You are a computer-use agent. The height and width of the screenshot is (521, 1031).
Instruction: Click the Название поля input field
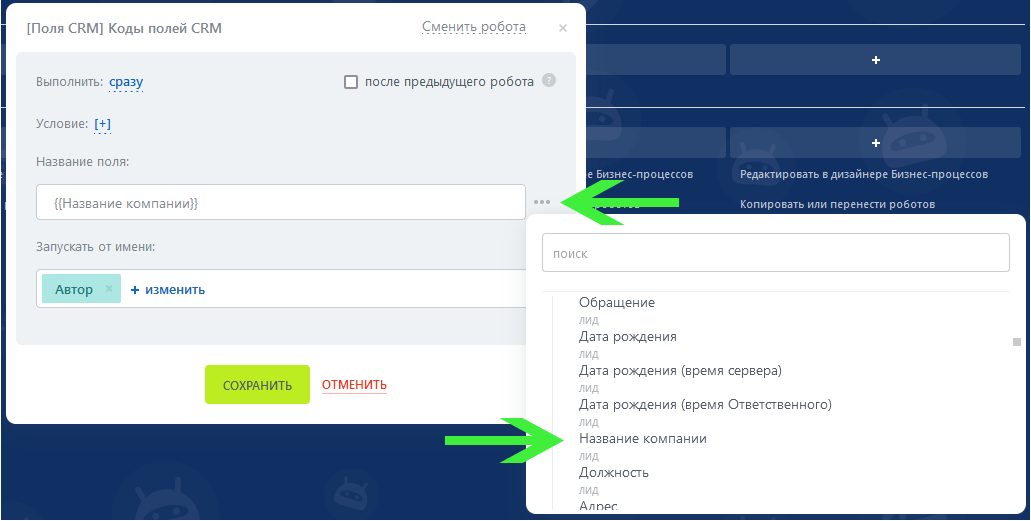281,203
